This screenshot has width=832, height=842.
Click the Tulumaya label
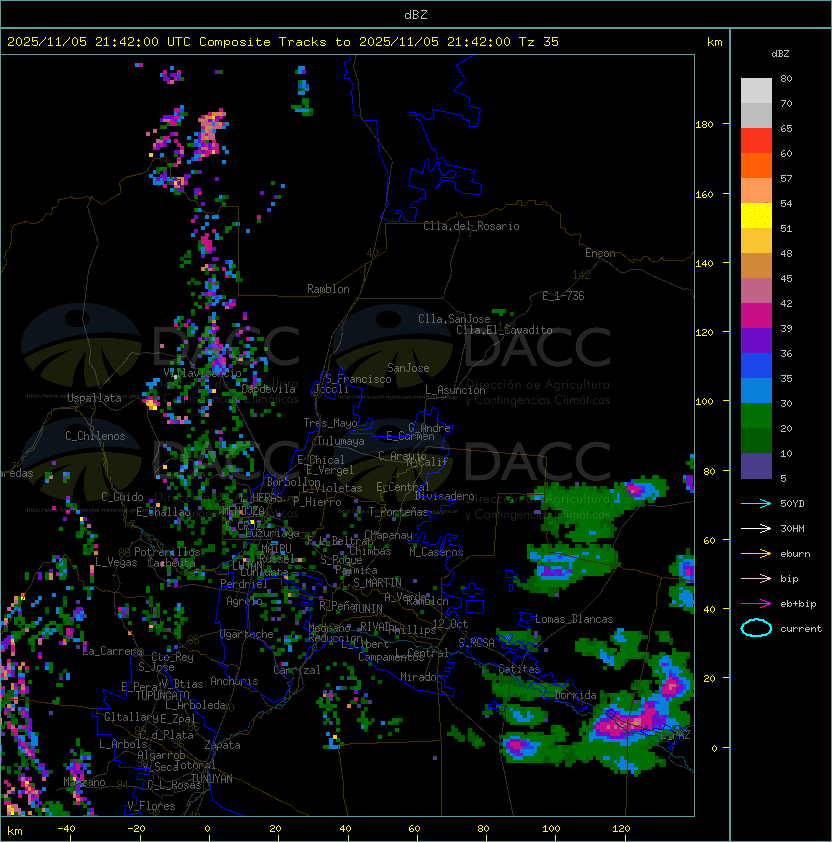click(341, 441)
